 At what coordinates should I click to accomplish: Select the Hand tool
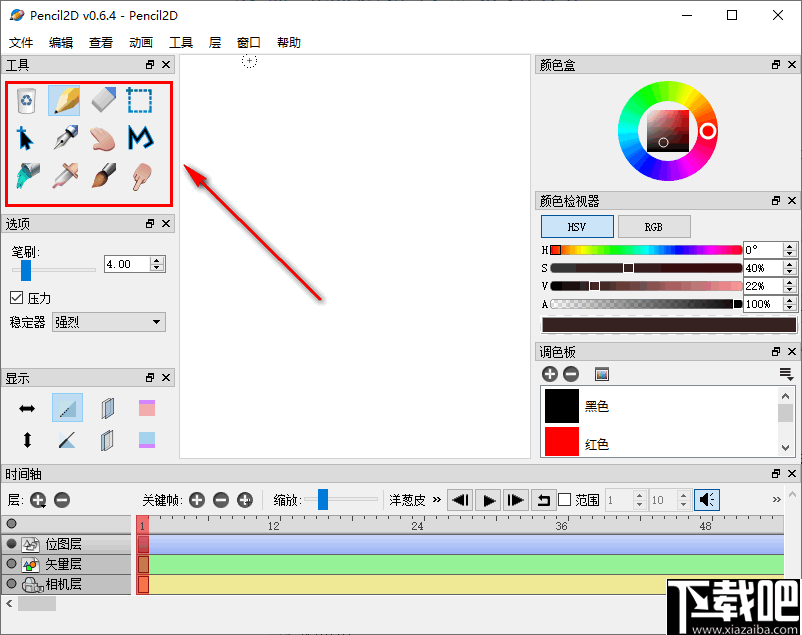101,139
